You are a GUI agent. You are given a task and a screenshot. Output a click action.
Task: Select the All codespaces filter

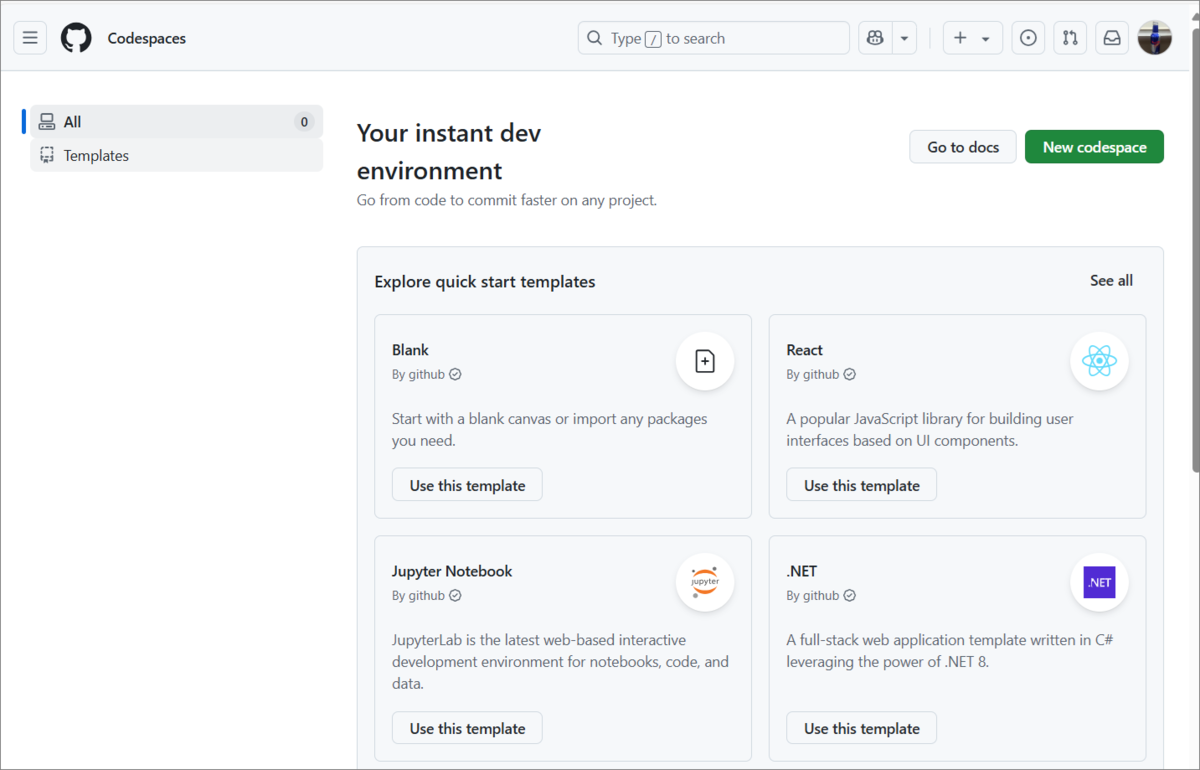tap(69, 121)
